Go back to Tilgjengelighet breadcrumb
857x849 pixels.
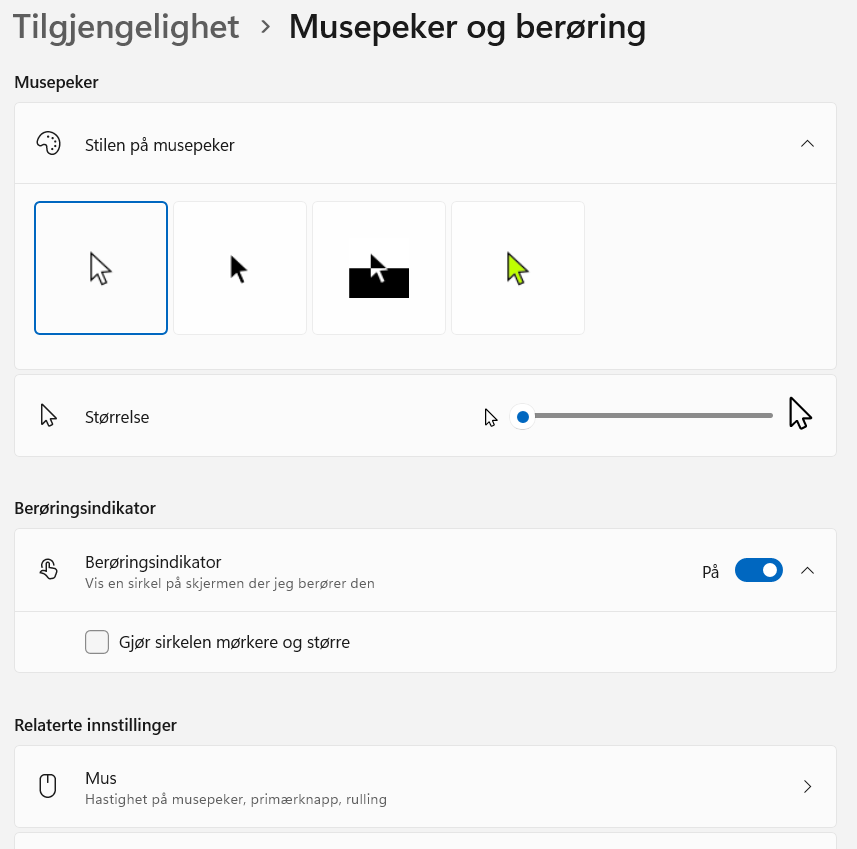pyautogui.click(x=126, y=27)
